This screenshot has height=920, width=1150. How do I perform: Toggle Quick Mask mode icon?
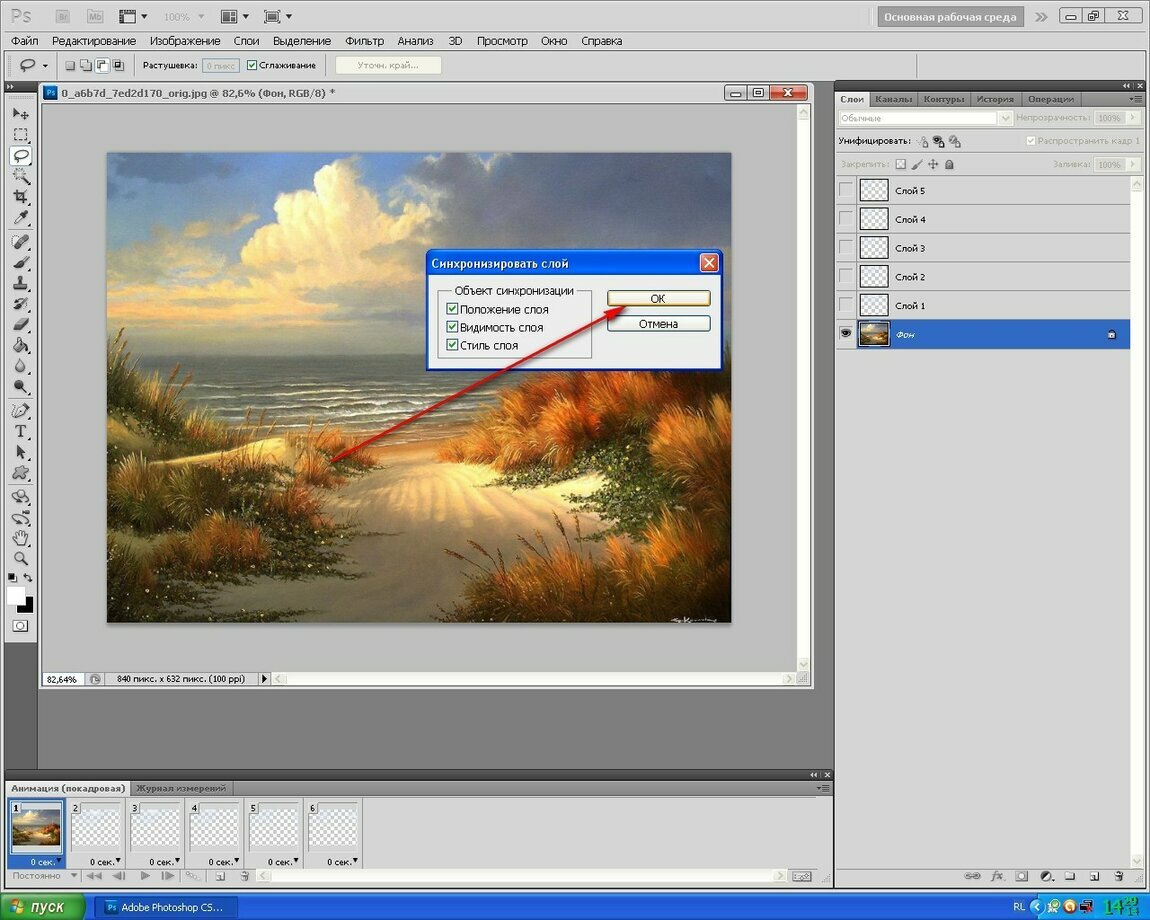click(x=21, y=626)
